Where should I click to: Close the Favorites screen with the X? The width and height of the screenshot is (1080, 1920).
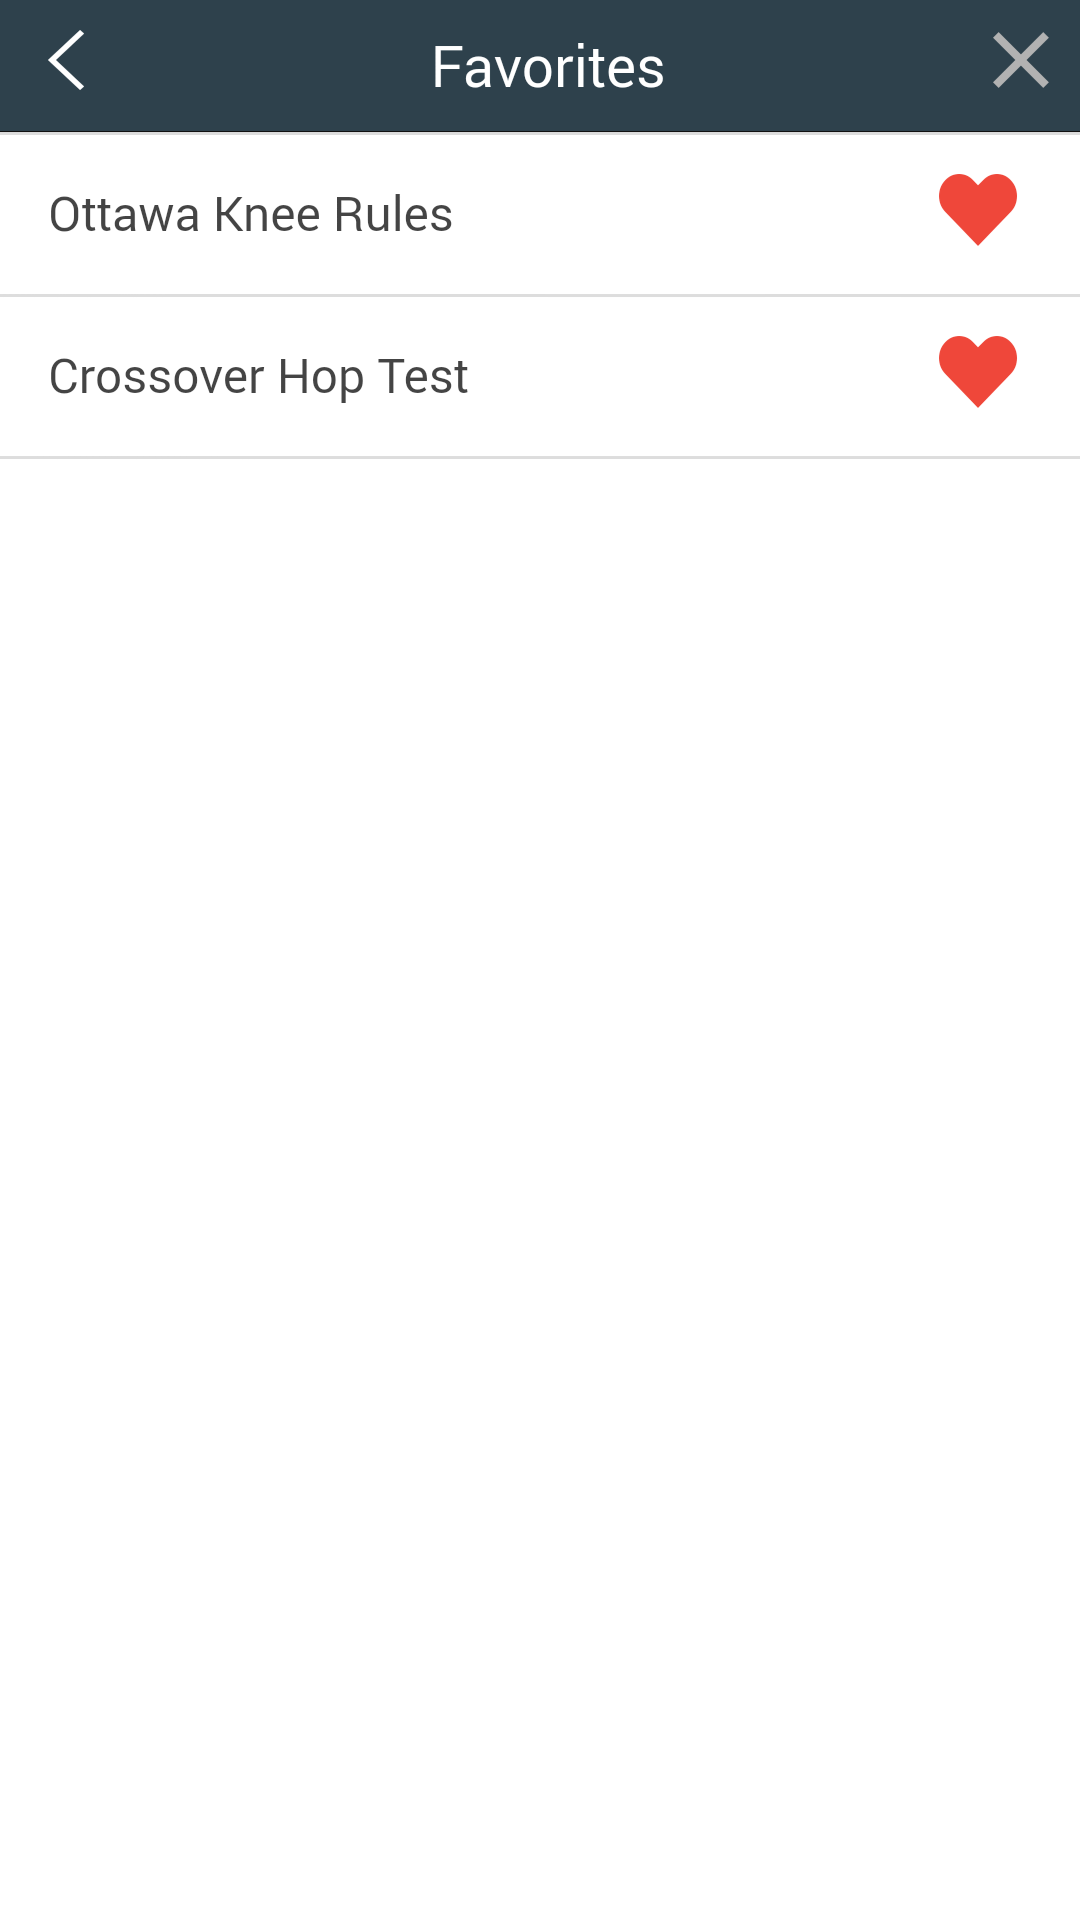(x=1020, y=61)
